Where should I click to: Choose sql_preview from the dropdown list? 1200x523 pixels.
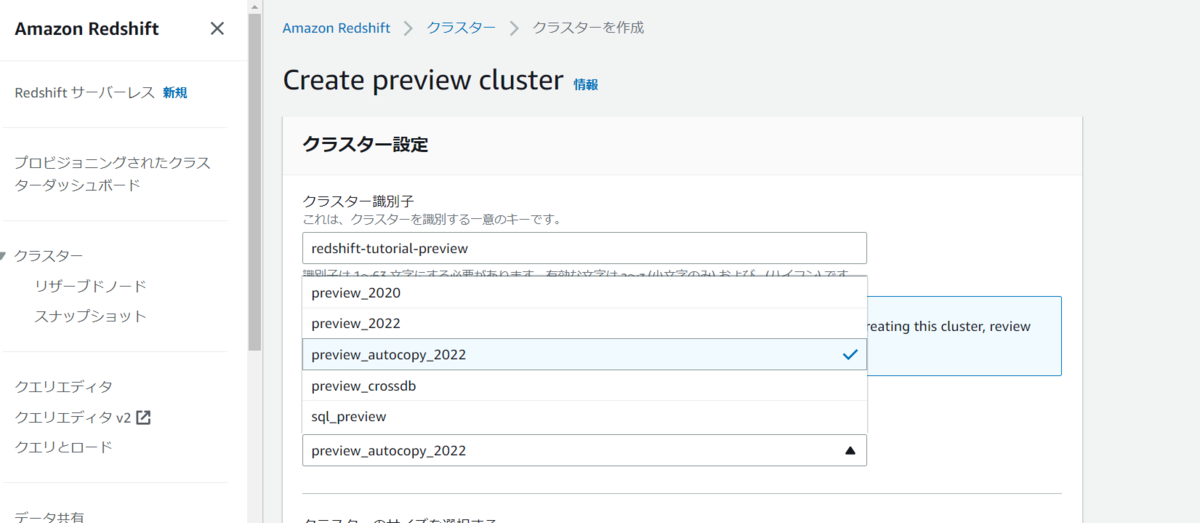coord(584,416)
